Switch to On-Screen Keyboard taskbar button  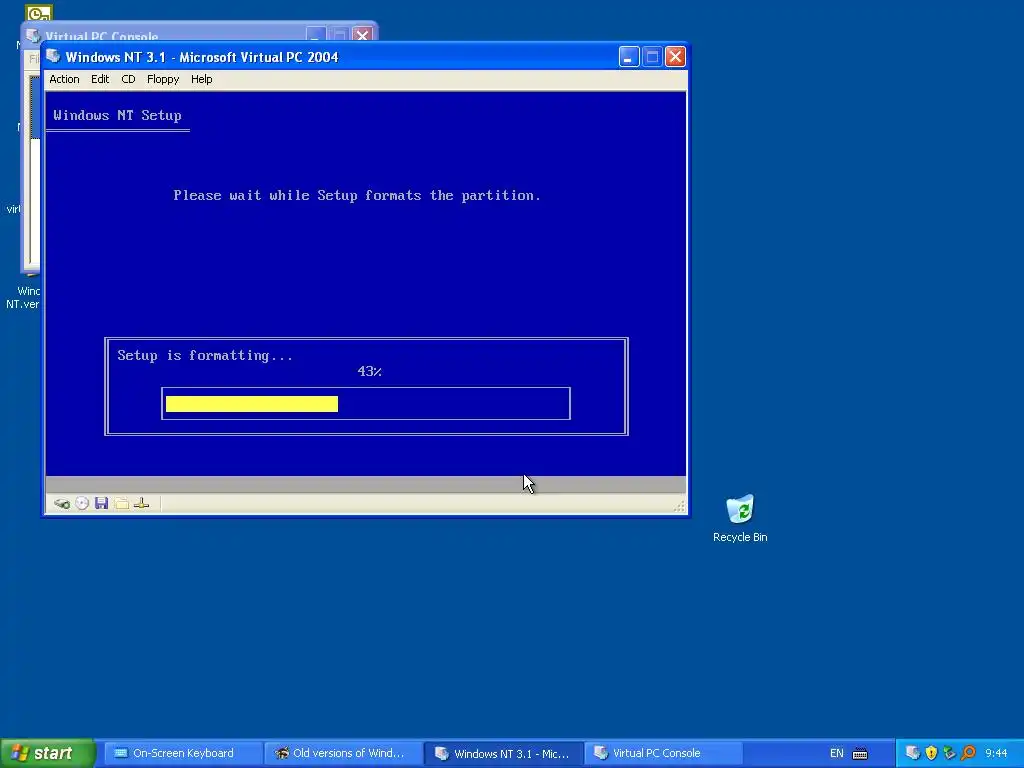pyautogui.click(x=183, y=753)
